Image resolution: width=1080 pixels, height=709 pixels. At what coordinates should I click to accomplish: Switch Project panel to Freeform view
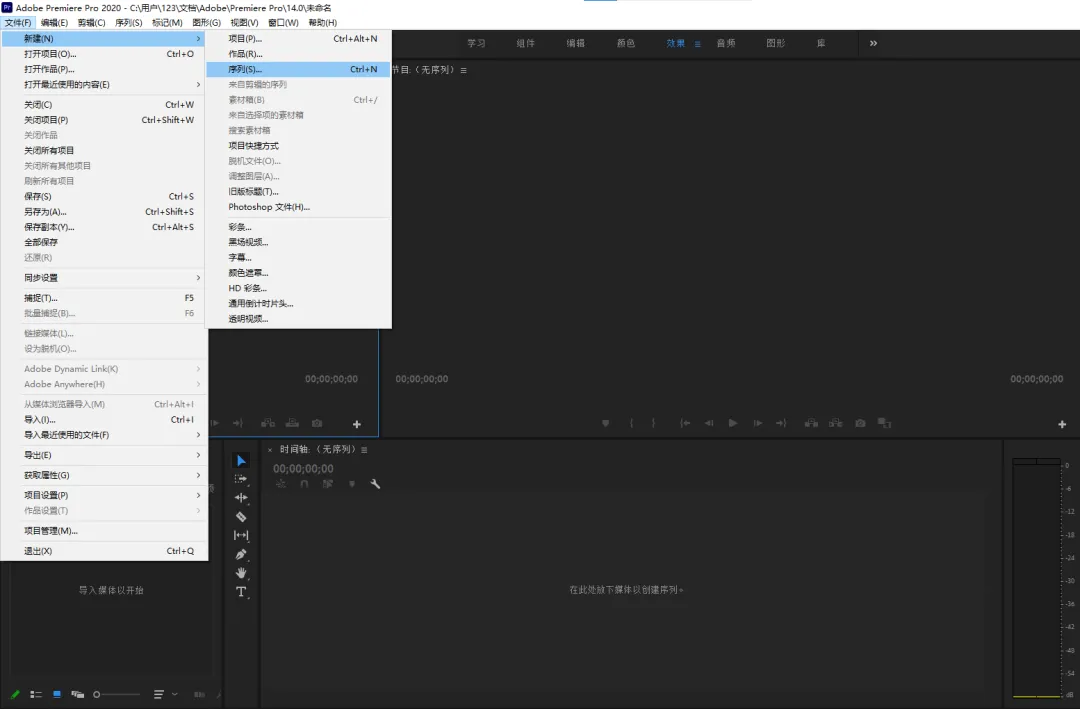point(78,695)
